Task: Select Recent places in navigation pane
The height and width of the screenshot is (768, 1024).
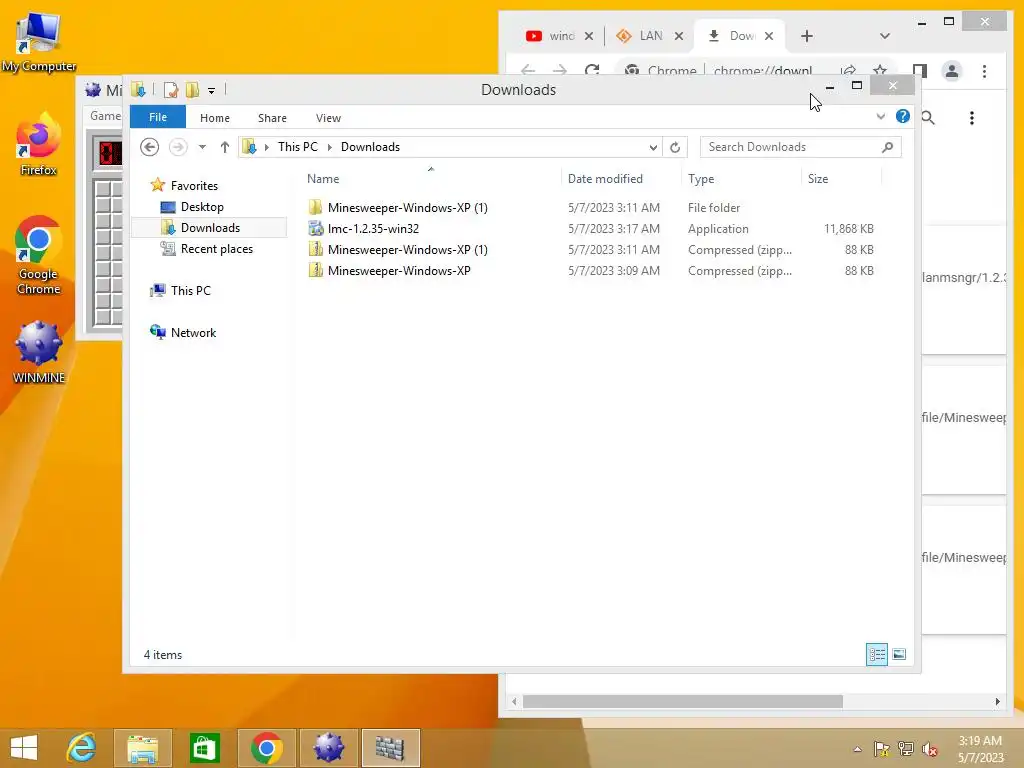Action: 216,249
